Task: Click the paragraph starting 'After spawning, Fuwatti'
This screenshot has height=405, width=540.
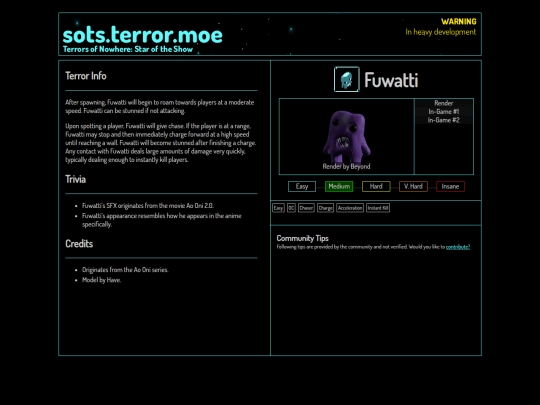Action: (x=160, y=106)
